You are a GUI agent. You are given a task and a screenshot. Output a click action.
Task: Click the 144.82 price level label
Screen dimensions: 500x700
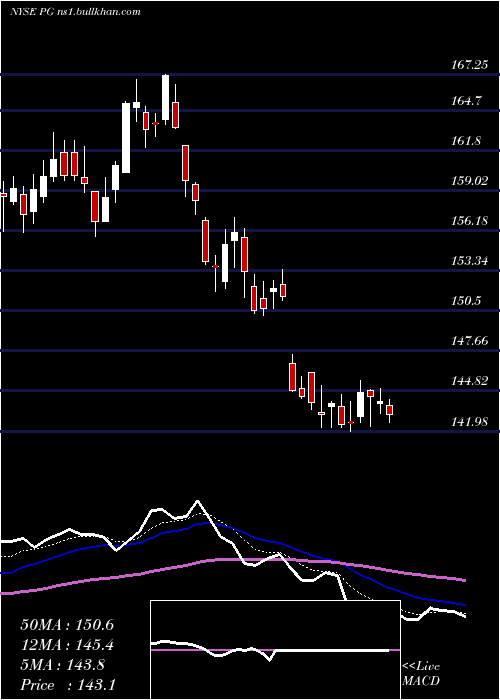point(469,381)
